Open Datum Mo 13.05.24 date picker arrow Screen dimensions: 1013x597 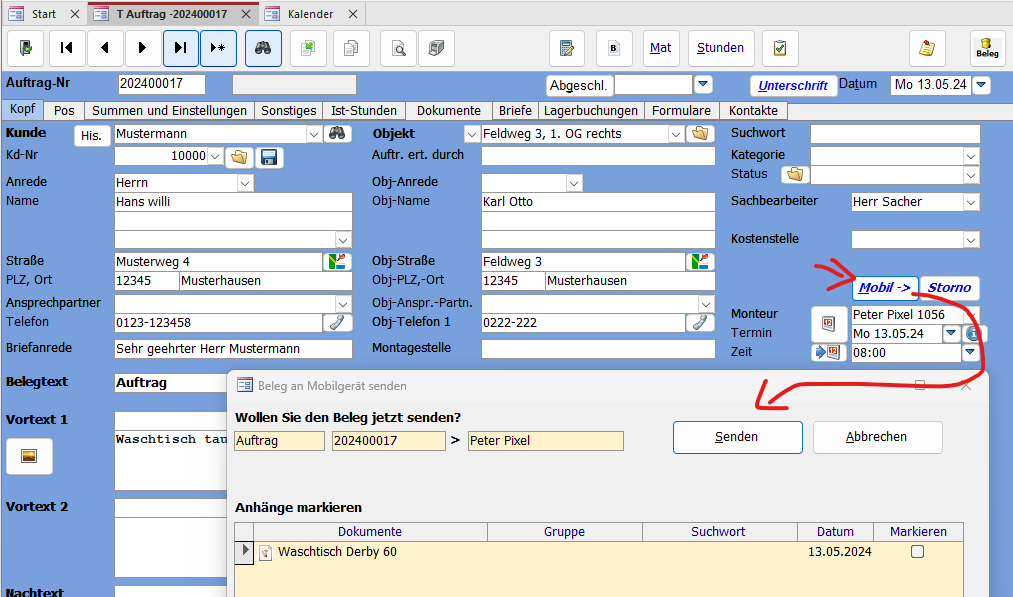coord(981,85)
